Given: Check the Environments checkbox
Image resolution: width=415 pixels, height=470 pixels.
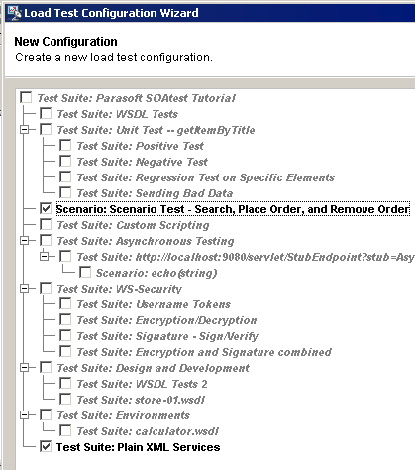Looking at the screenshot, I should [x=46, y=415].
